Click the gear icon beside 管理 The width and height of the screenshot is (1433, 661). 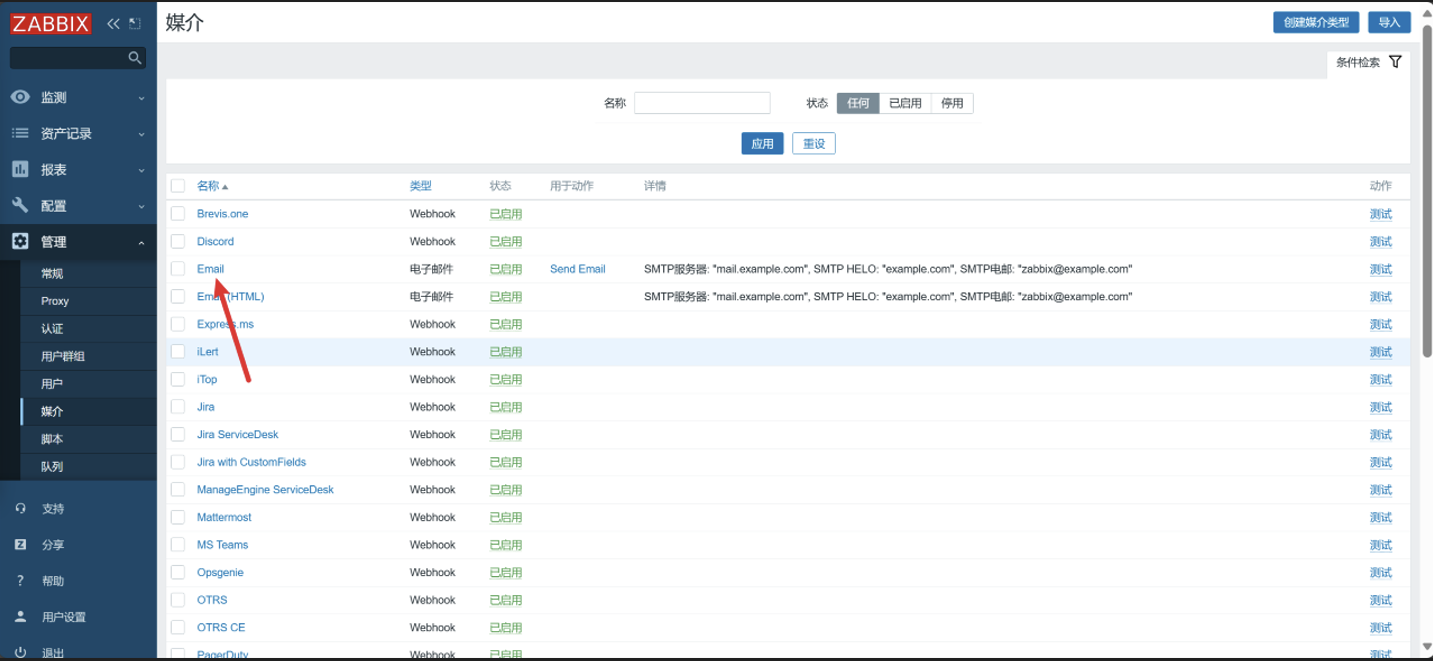pyautogui.click(x=20, y=241)
